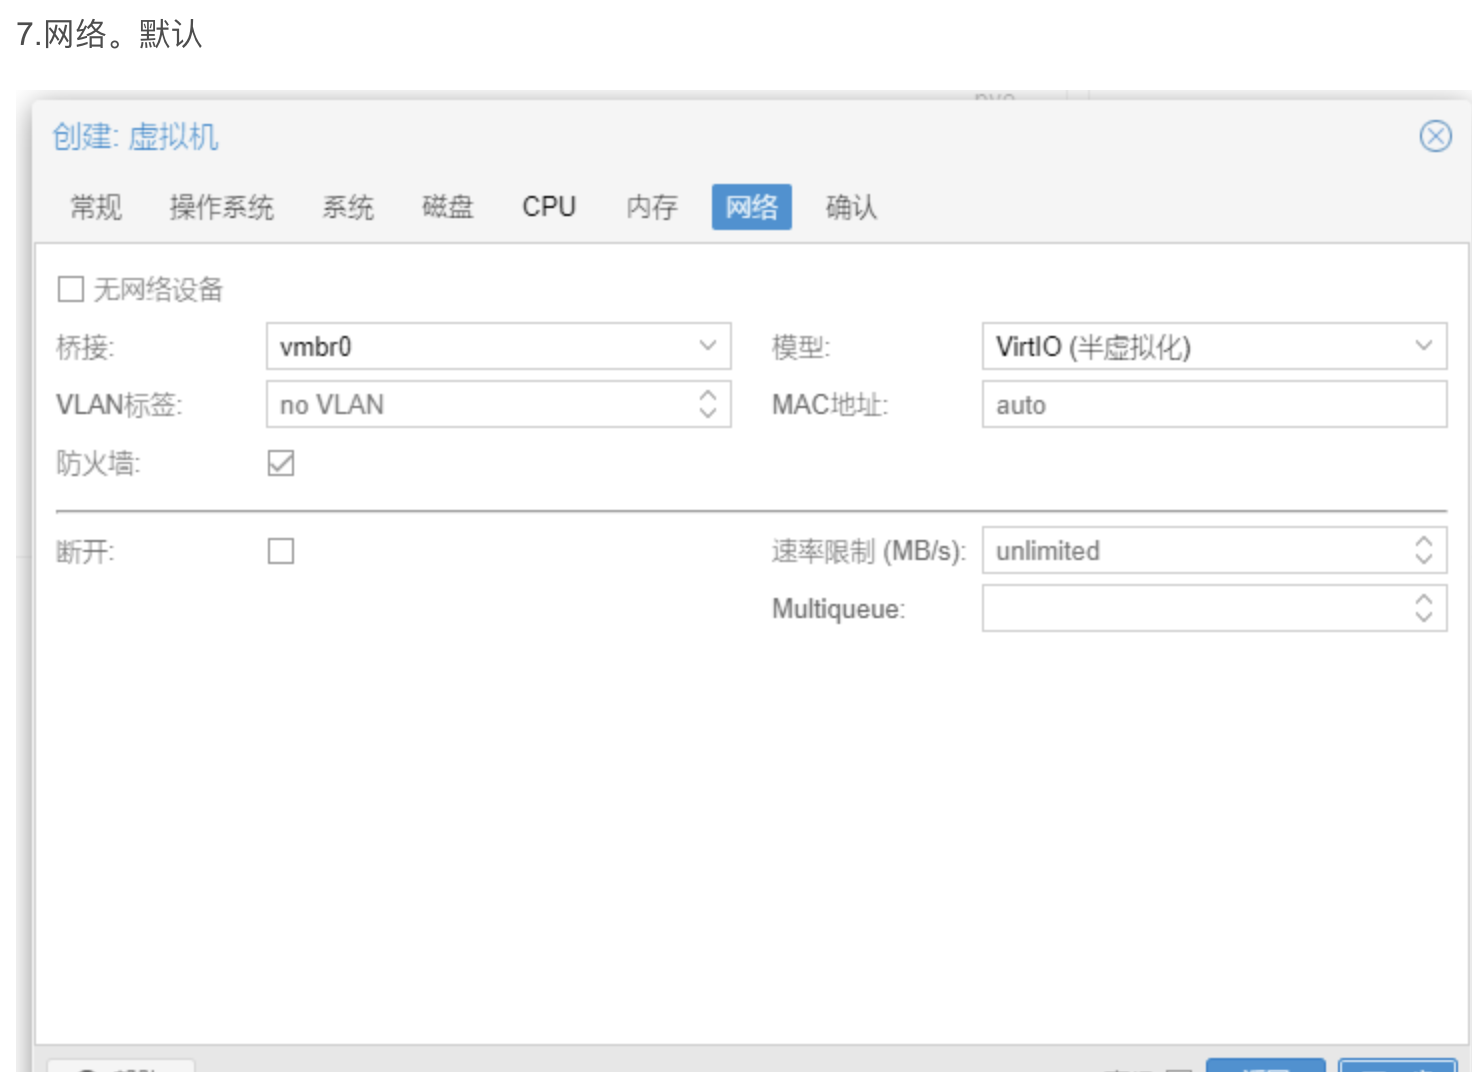Enable the 无网络设备 checkbox
1472x1072 pixels.
coord(71,290)
